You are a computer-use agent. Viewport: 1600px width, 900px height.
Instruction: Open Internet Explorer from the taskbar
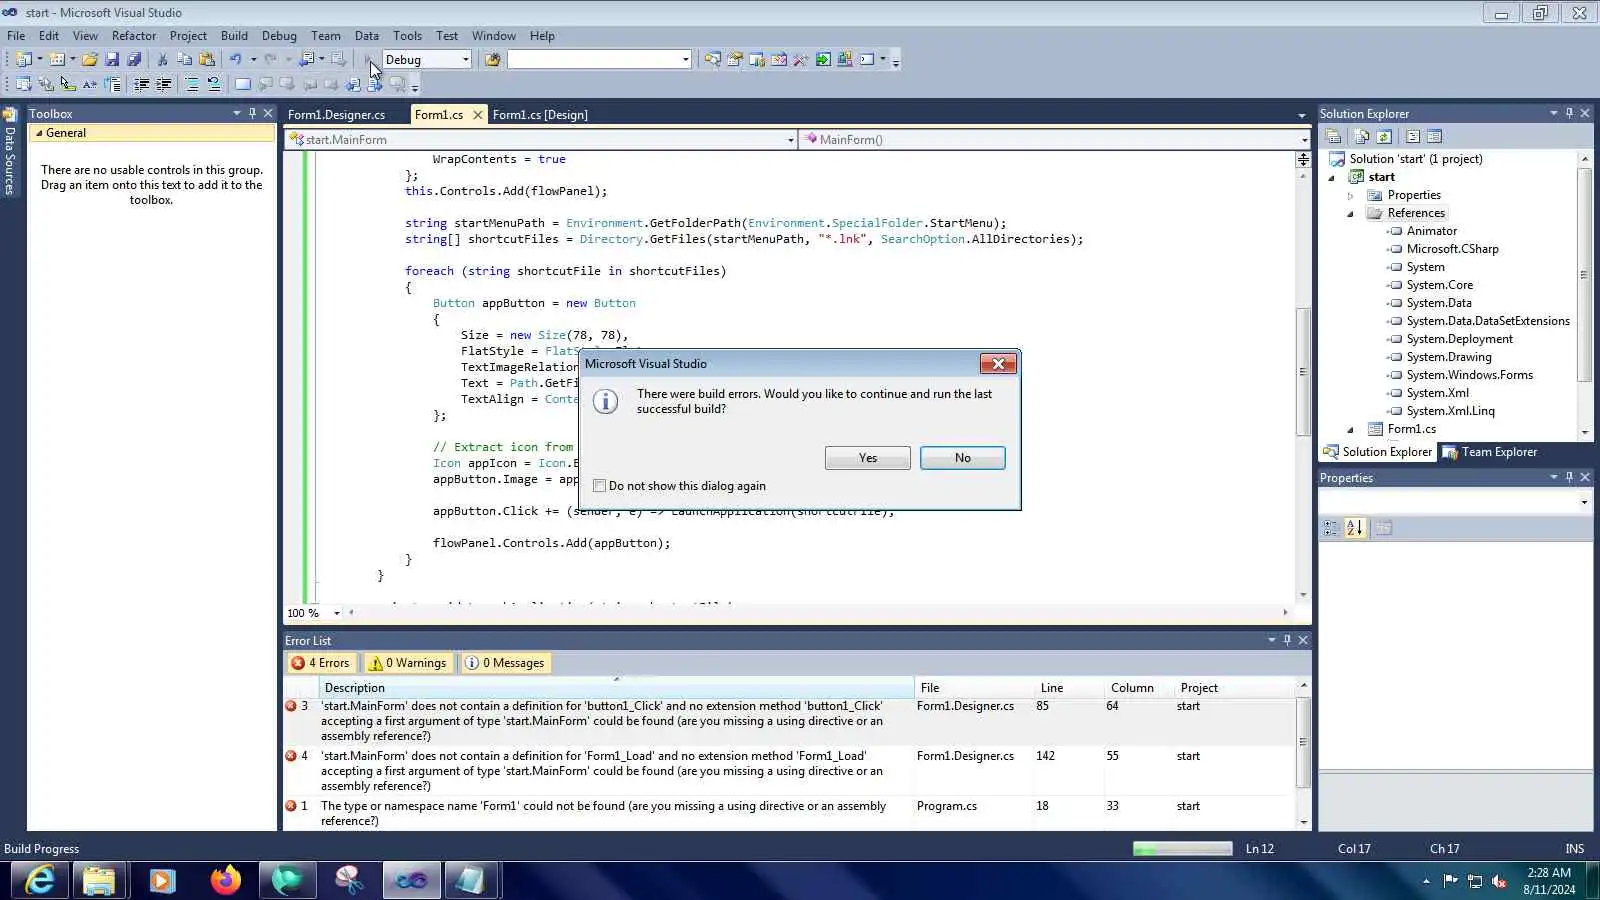click(40, 880)
